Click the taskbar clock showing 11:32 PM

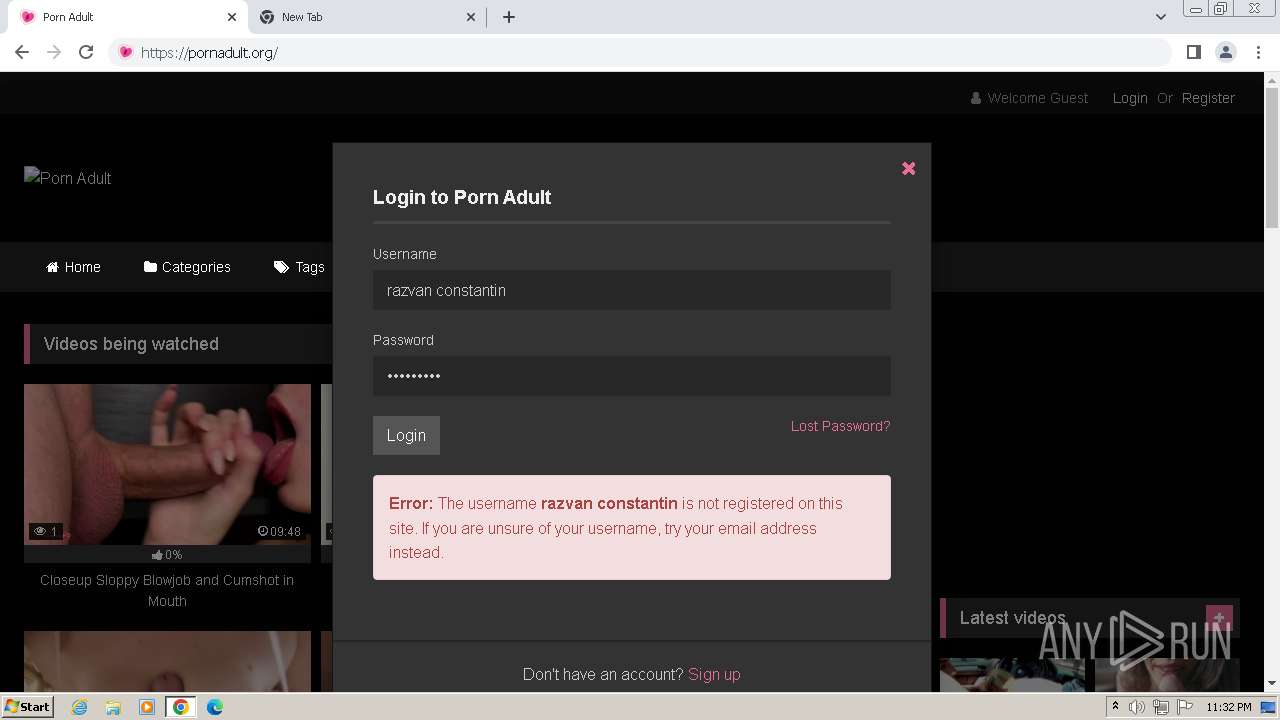click(x=1229, y=707)
